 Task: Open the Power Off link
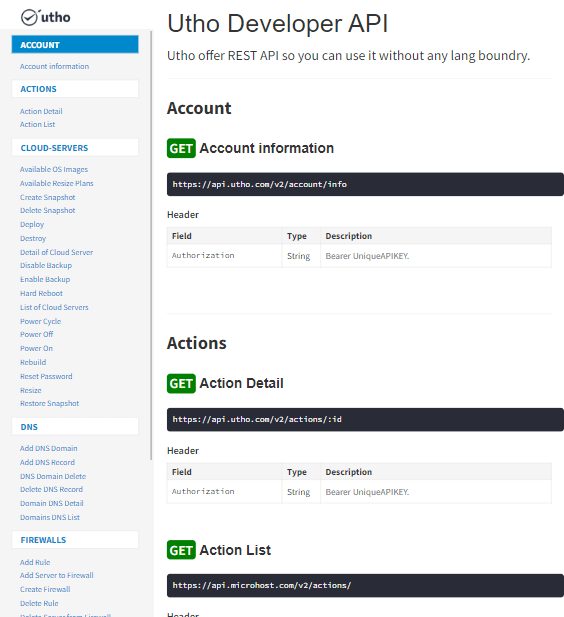tap(37, 334)
